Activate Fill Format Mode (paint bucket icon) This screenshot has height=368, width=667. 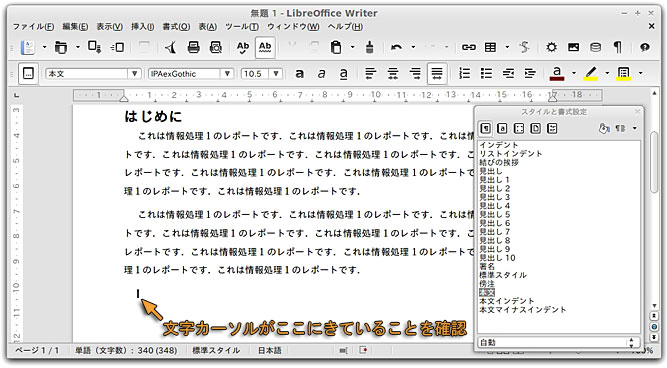604,128
